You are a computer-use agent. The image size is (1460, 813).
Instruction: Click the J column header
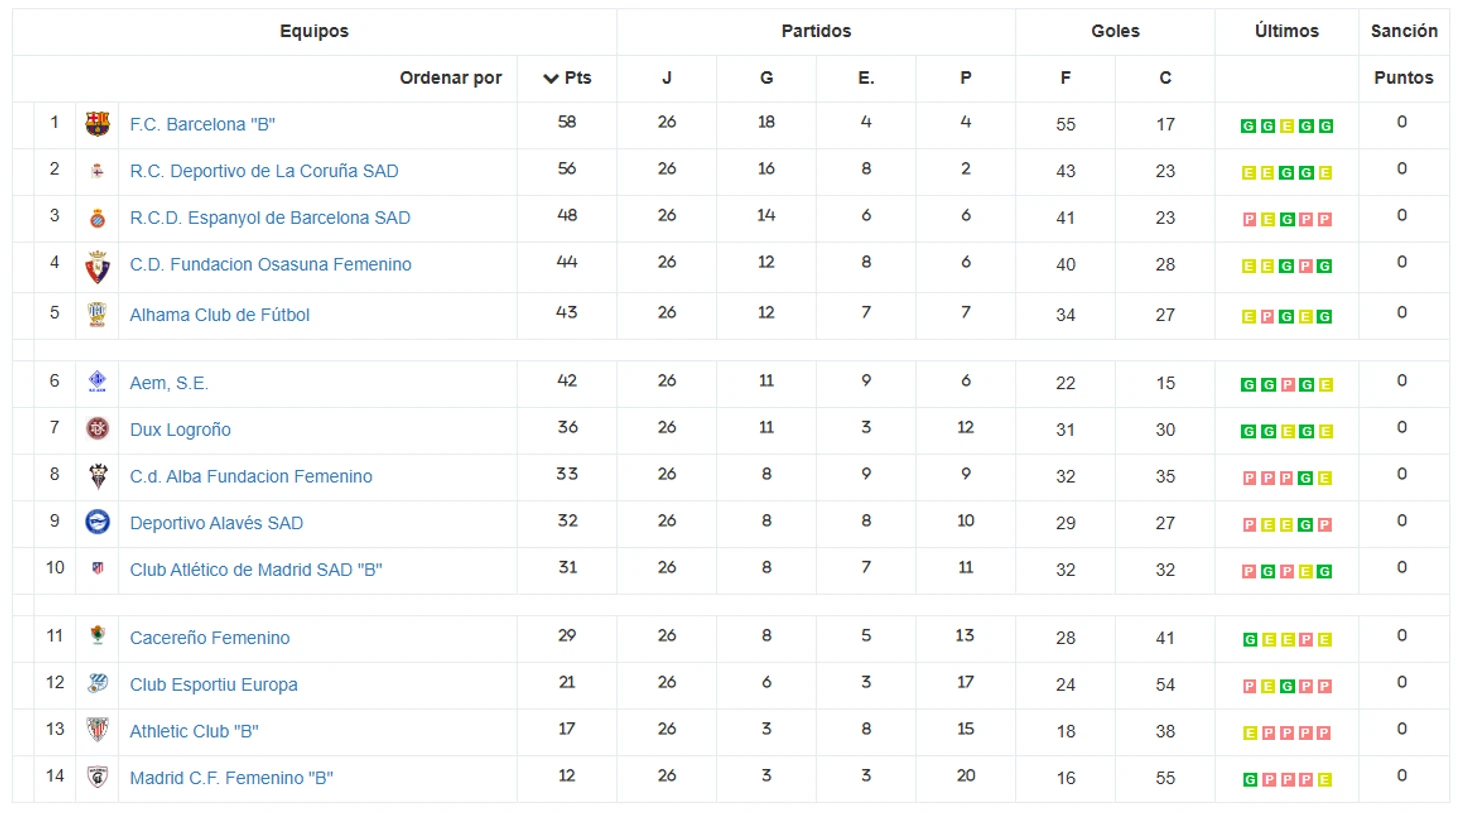pos(667,78)
